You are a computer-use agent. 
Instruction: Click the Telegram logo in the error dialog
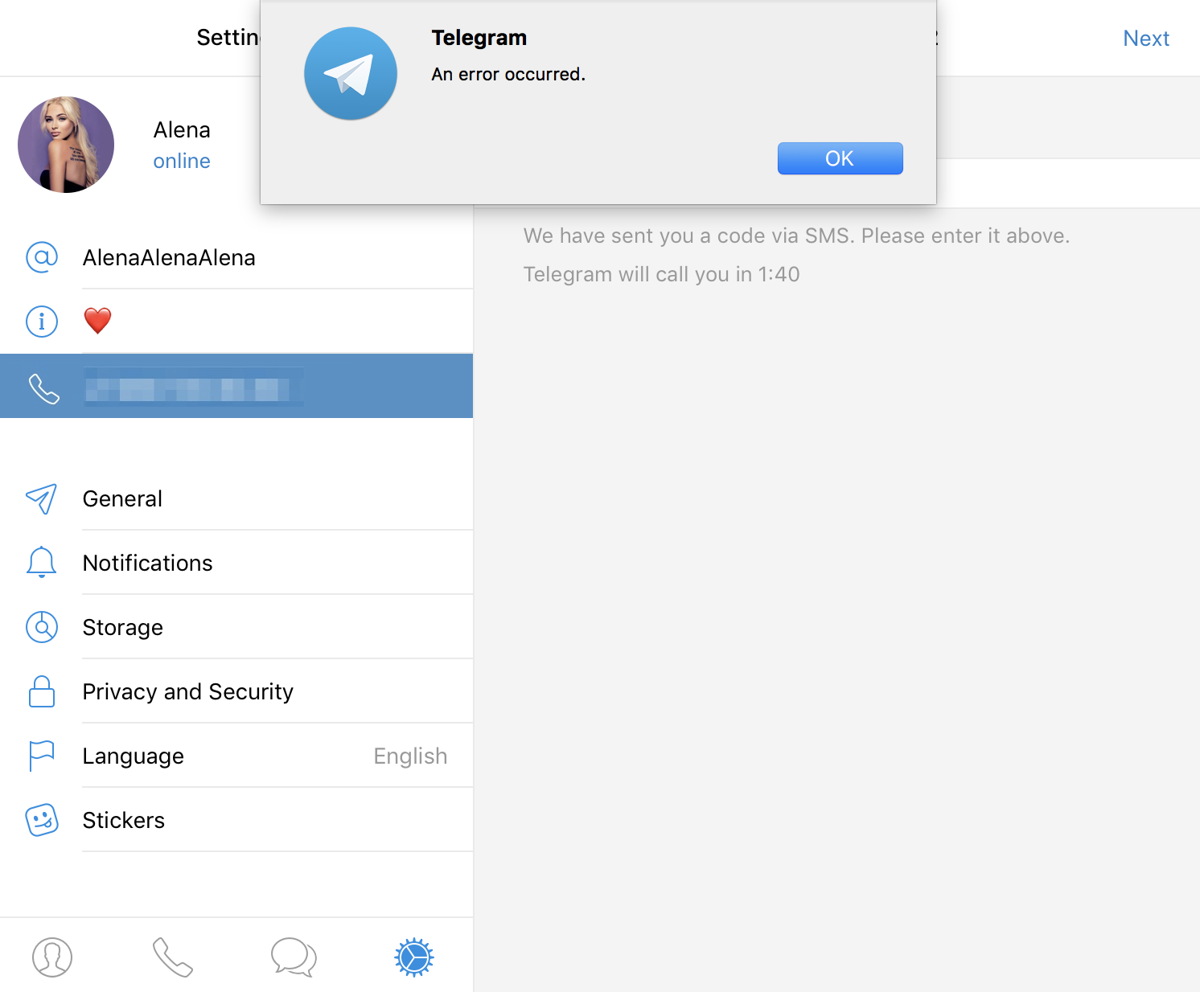coord(351,73)
